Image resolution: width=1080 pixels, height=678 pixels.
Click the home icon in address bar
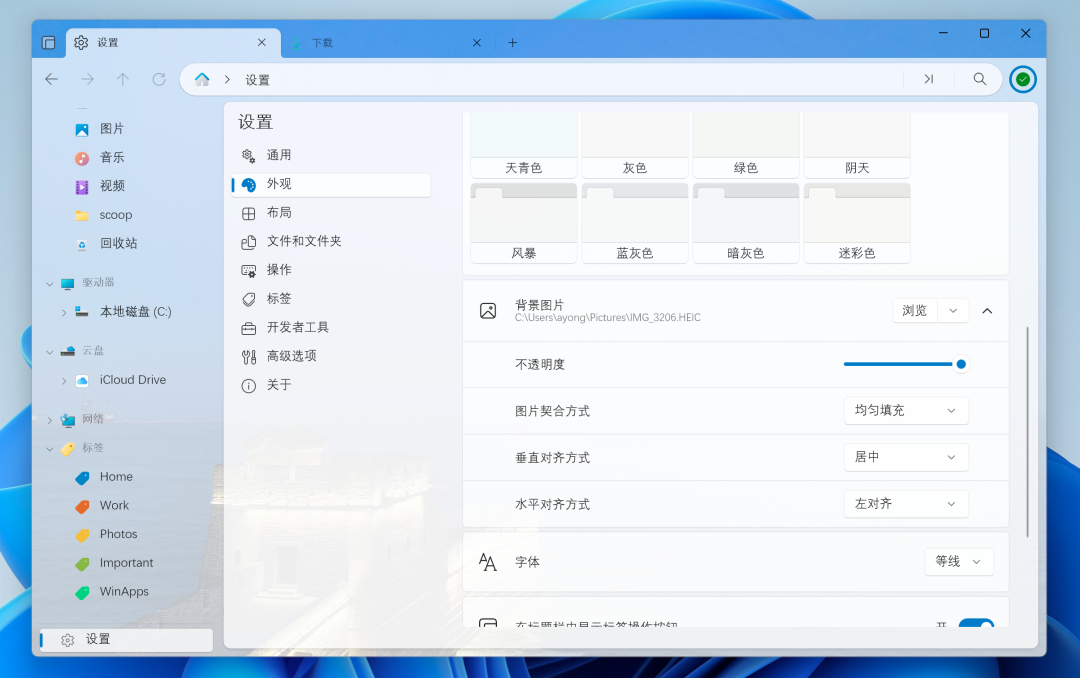click(202, 79)
